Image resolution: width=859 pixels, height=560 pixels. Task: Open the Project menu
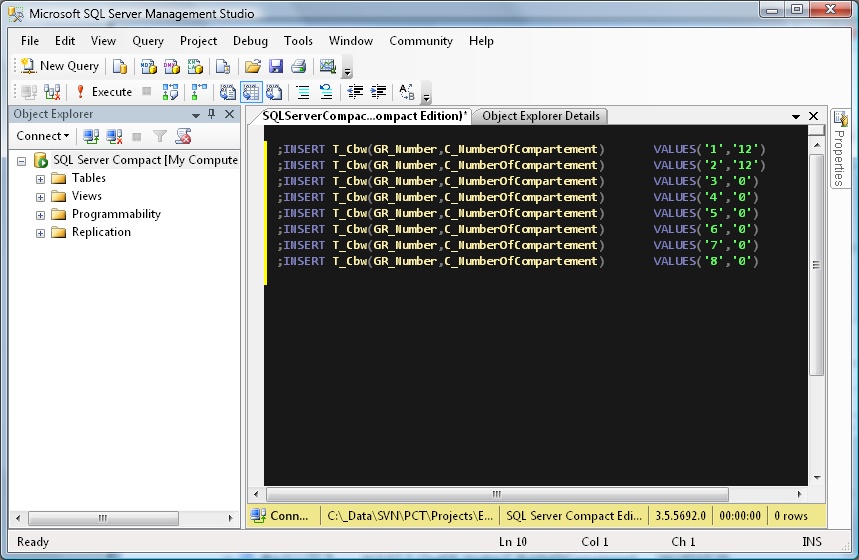click(x=198, y=41)
